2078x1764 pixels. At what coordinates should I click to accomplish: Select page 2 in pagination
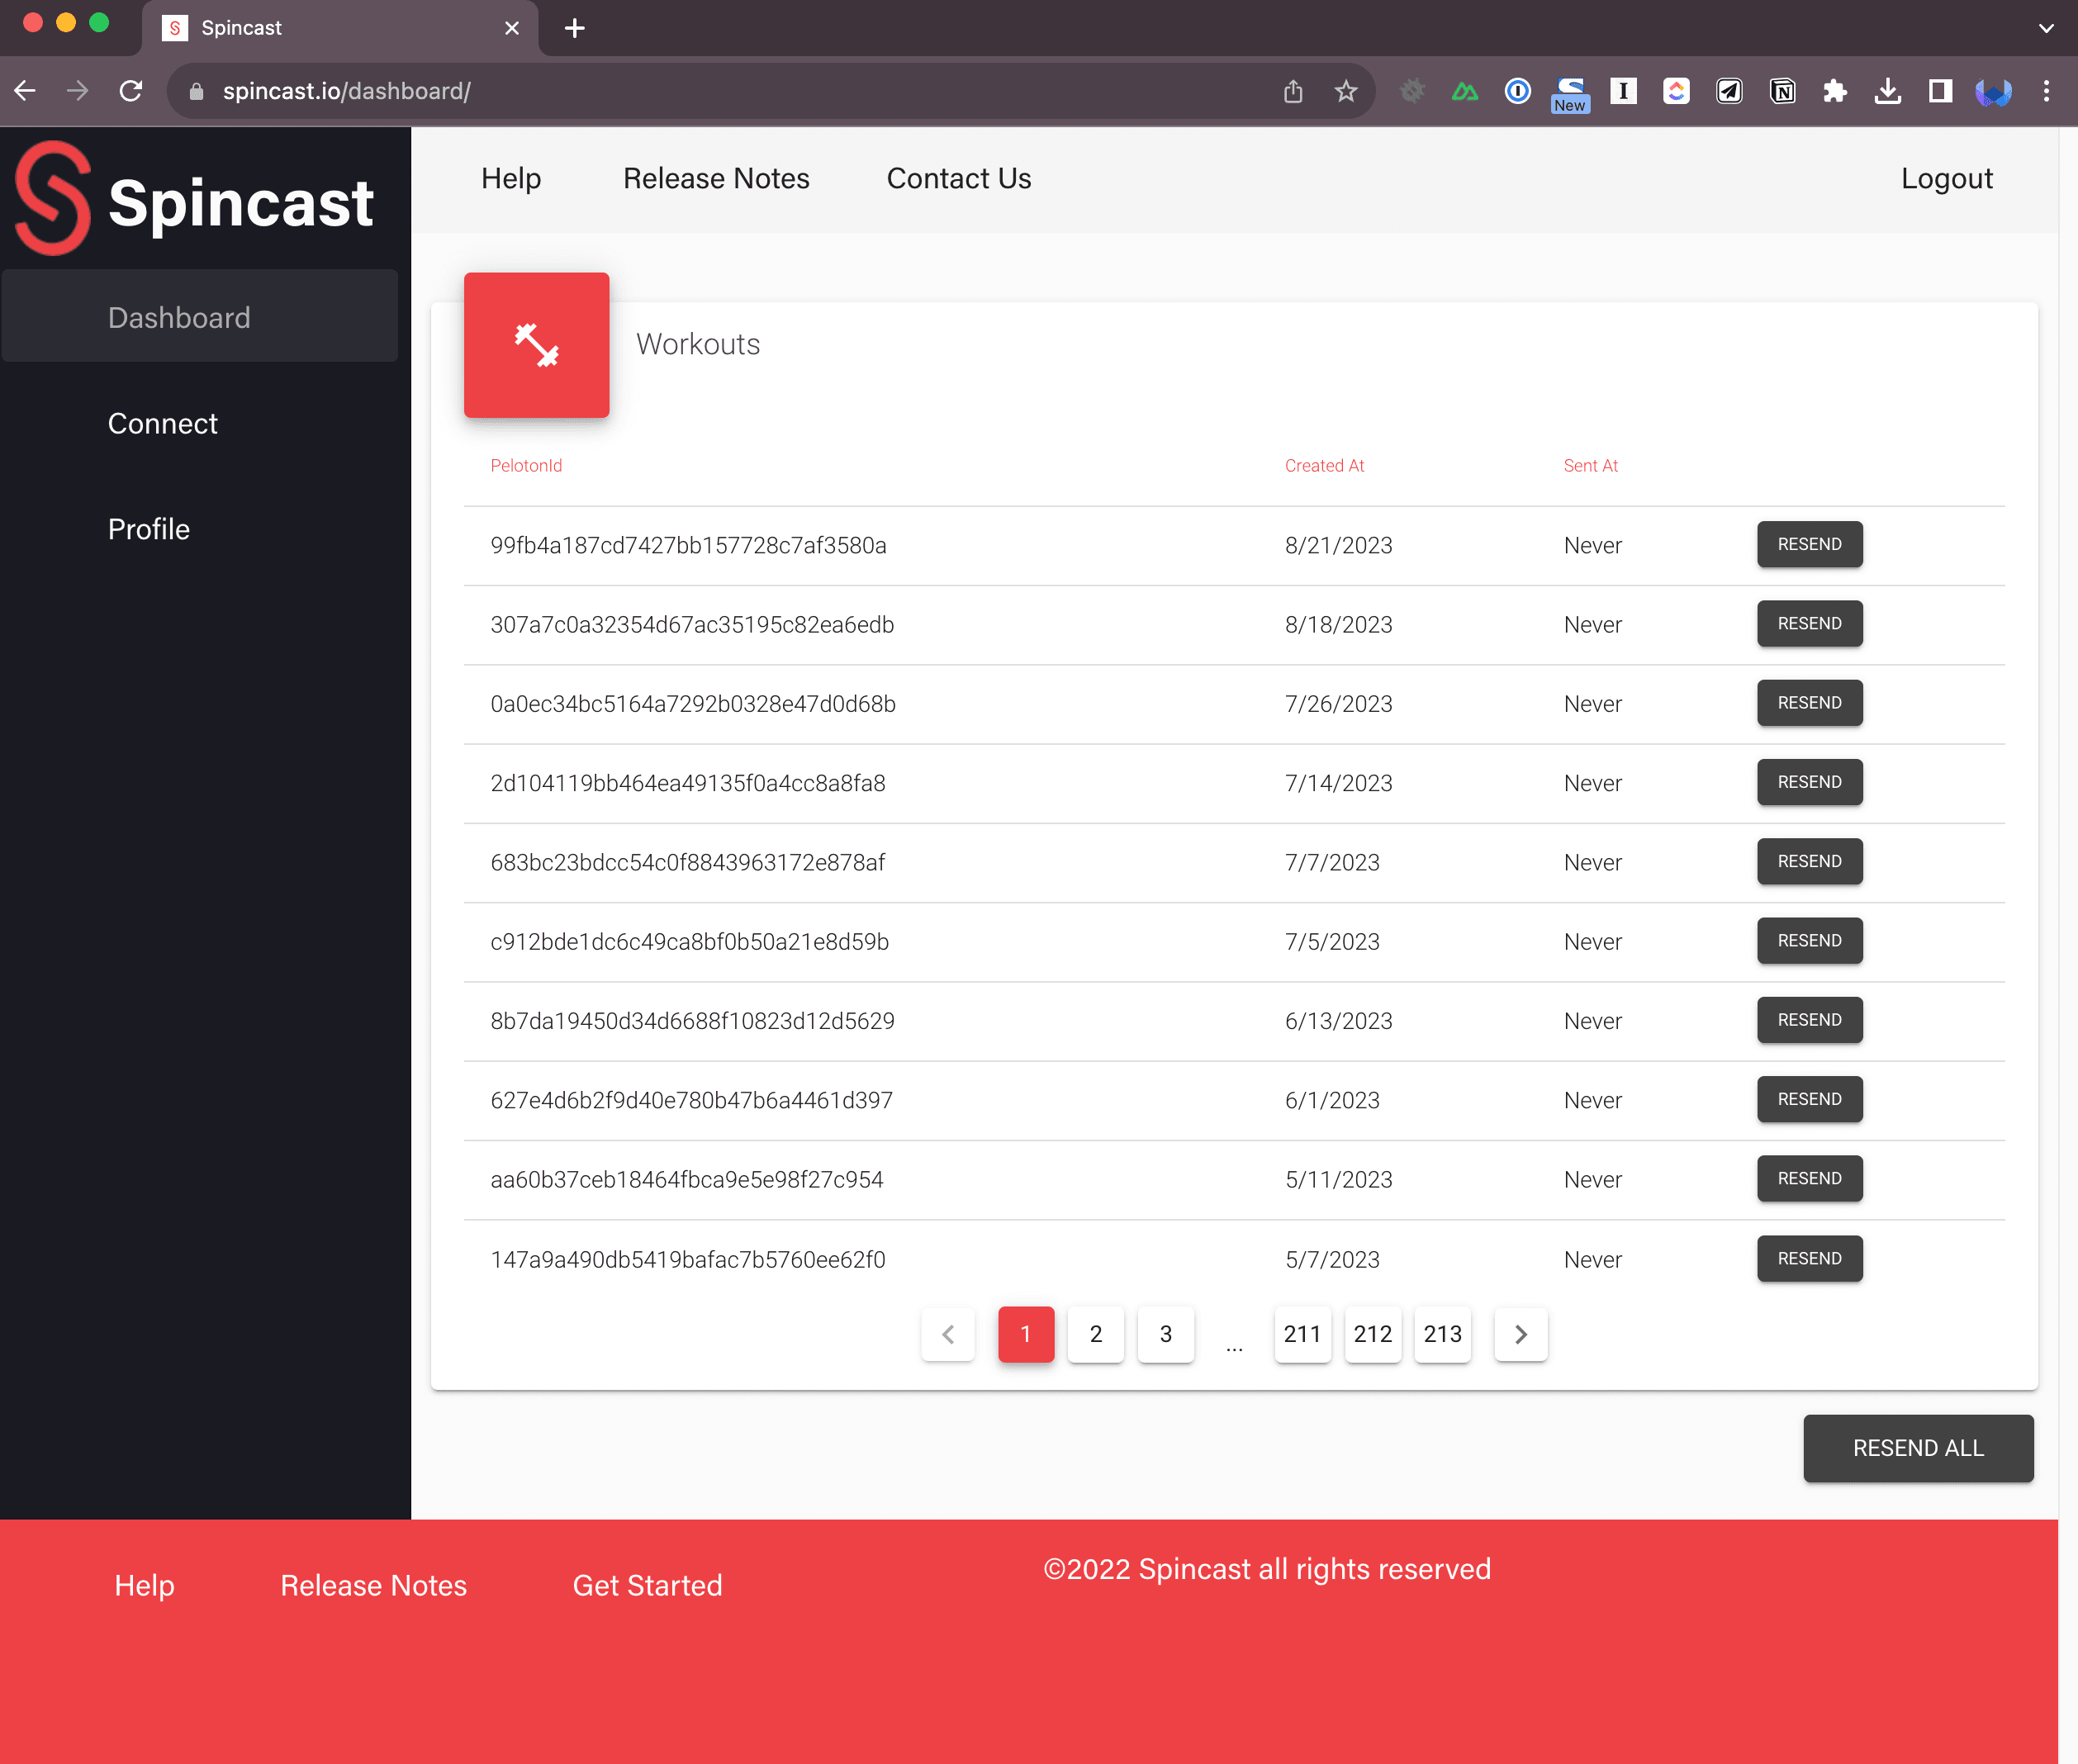(1095, 1334)
